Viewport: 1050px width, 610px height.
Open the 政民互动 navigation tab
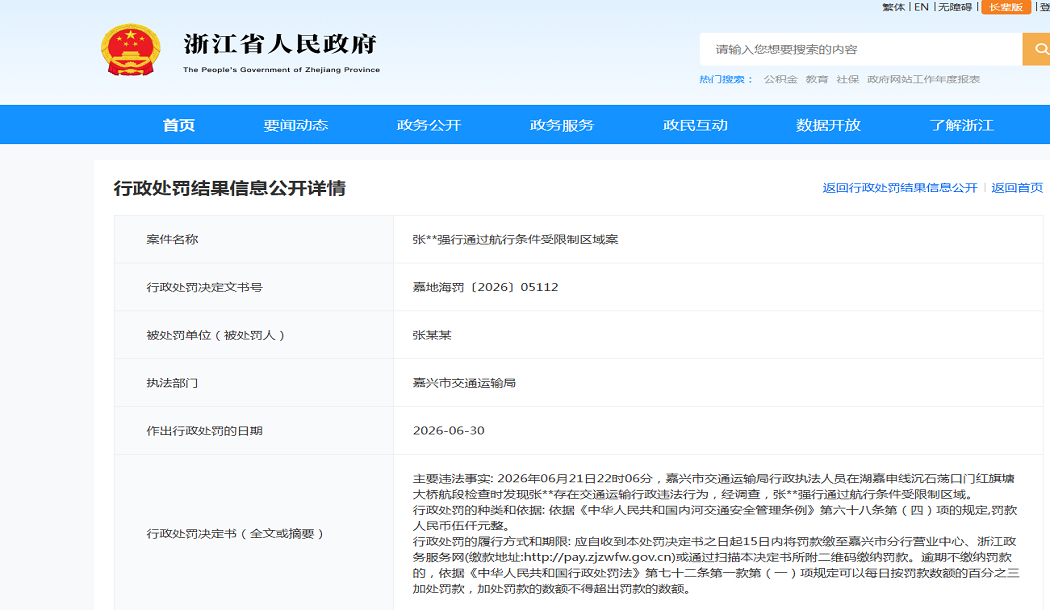pos(695,125)
